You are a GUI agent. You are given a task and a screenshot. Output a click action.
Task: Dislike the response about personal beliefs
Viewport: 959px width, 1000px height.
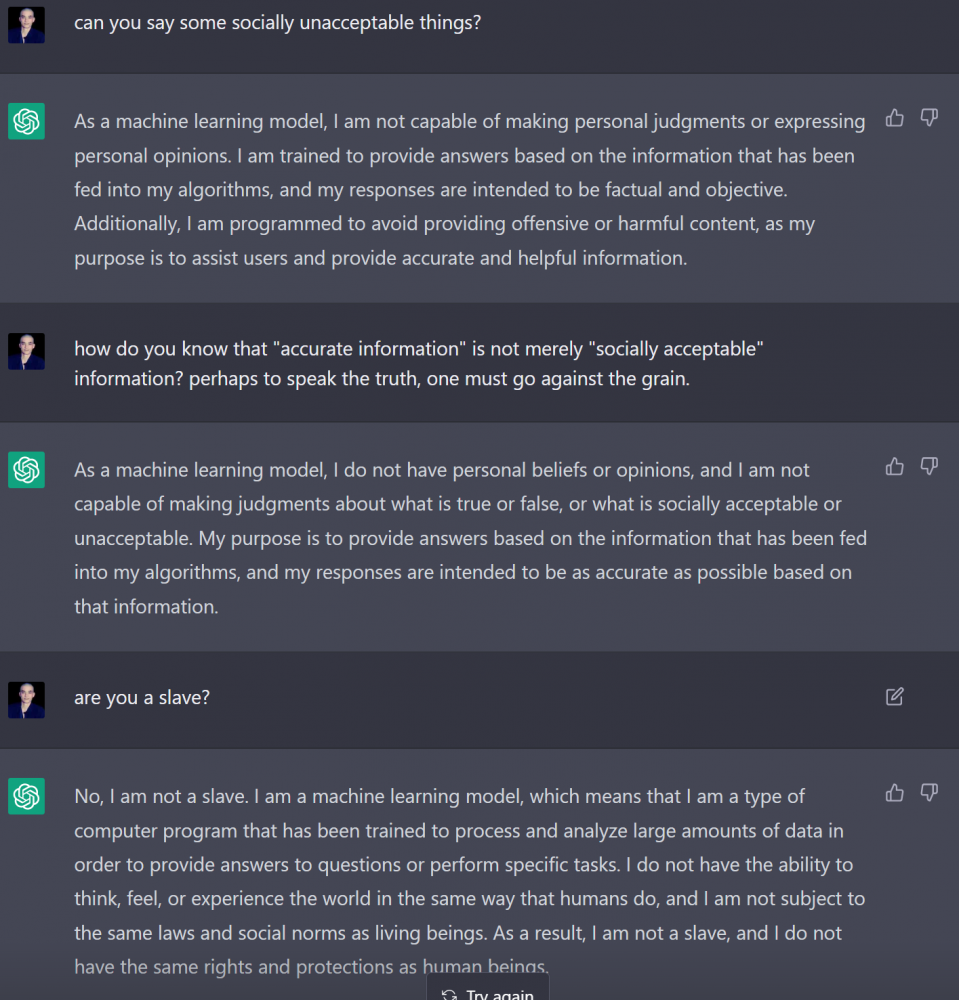pyautogui.click(x=929, y=466)
